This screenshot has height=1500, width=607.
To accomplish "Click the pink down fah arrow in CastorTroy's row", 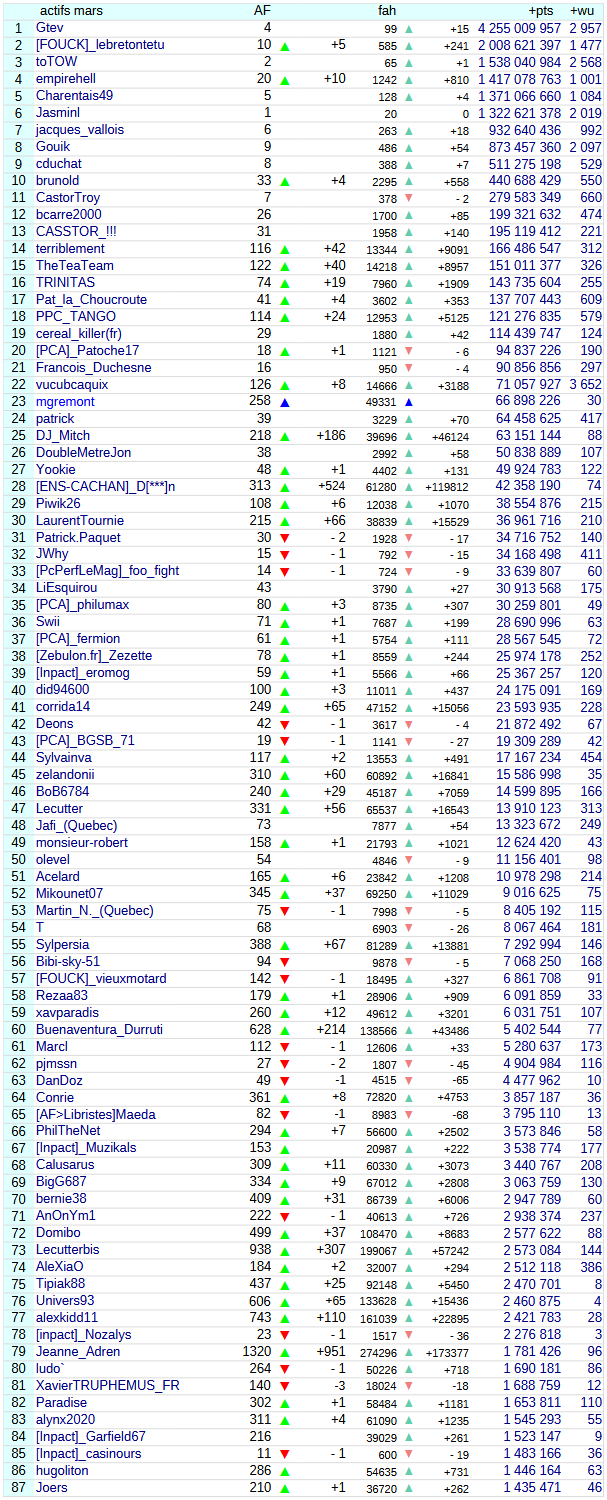I will 408,199.
